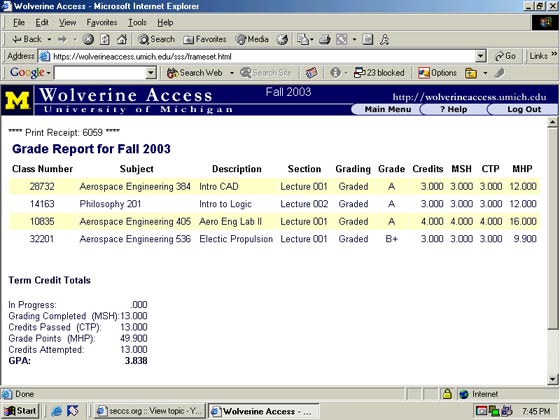Click class number 28732
The height and width of the screenshot is (420, 560).
(42, 186)
